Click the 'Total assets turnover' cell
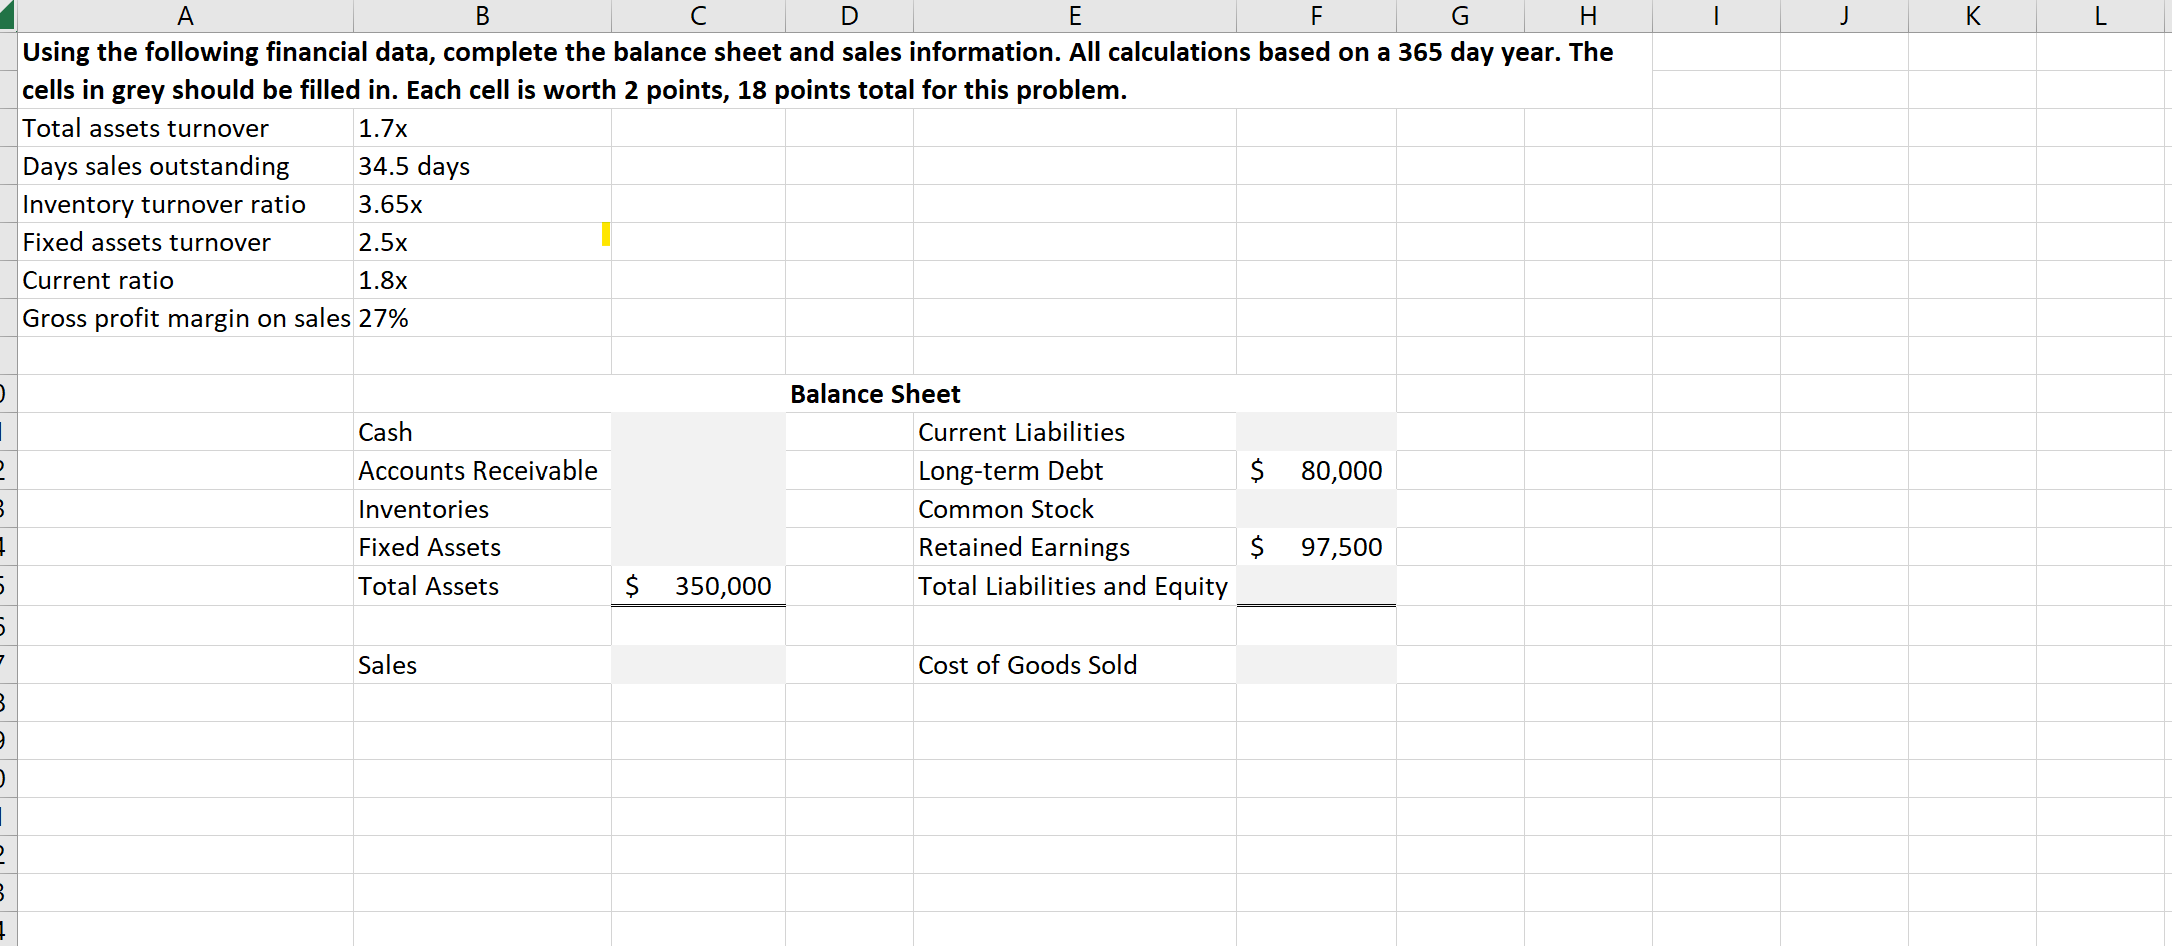The width and height of the screenshot is (2172, 946). [x=185, y=128]
